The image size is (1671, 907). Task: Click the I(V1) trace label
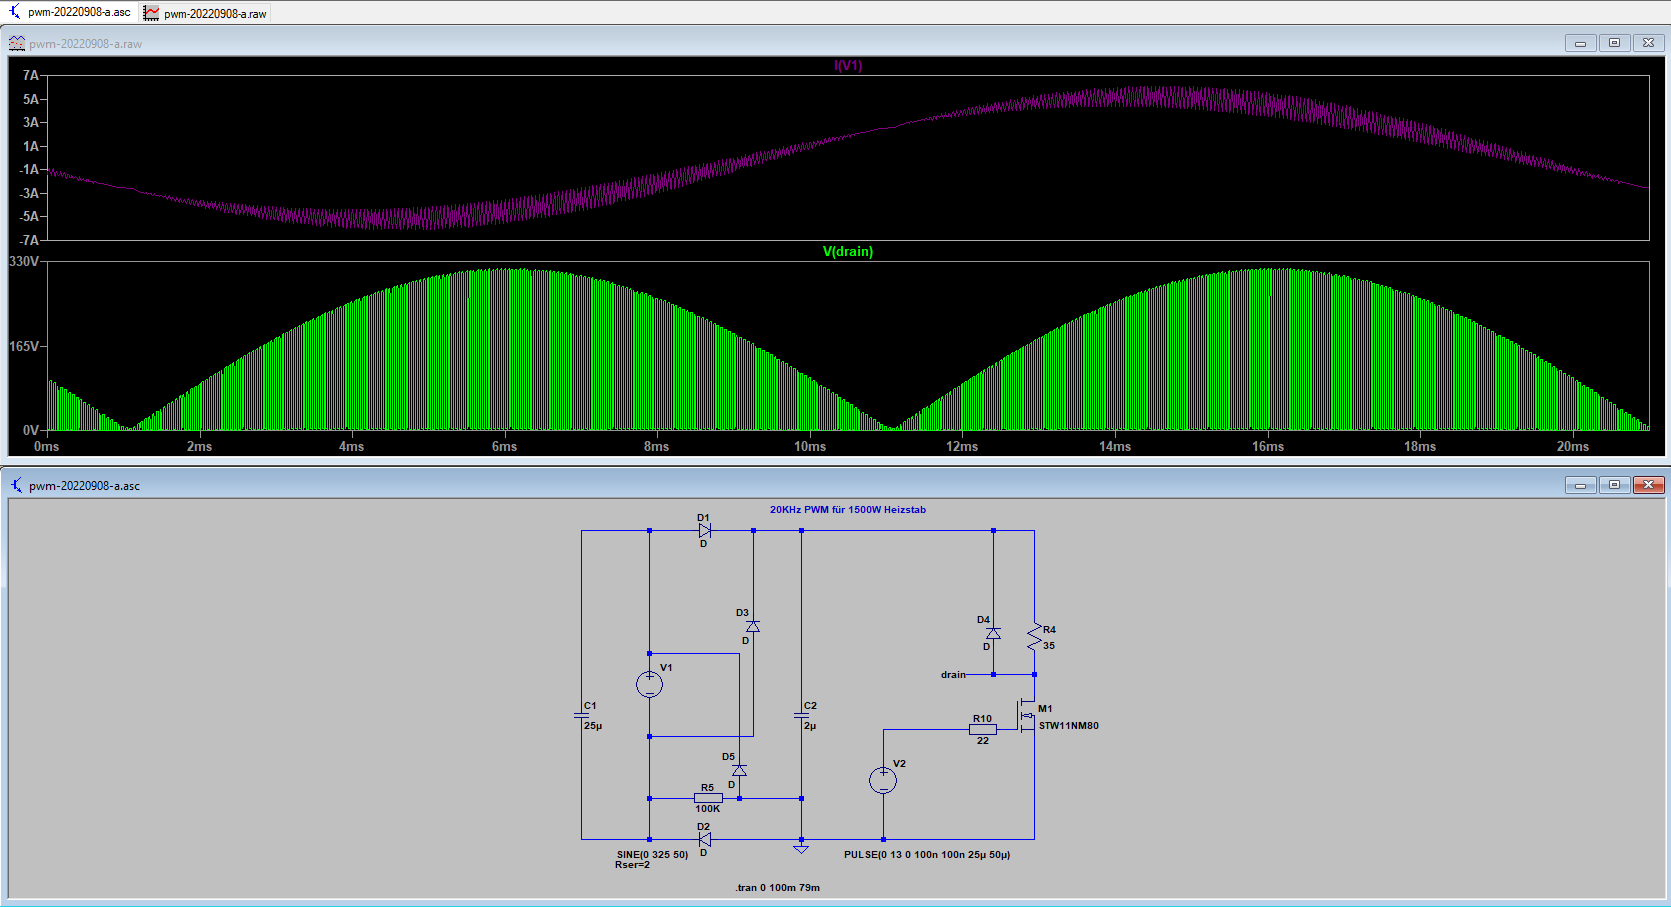point(848,65)
